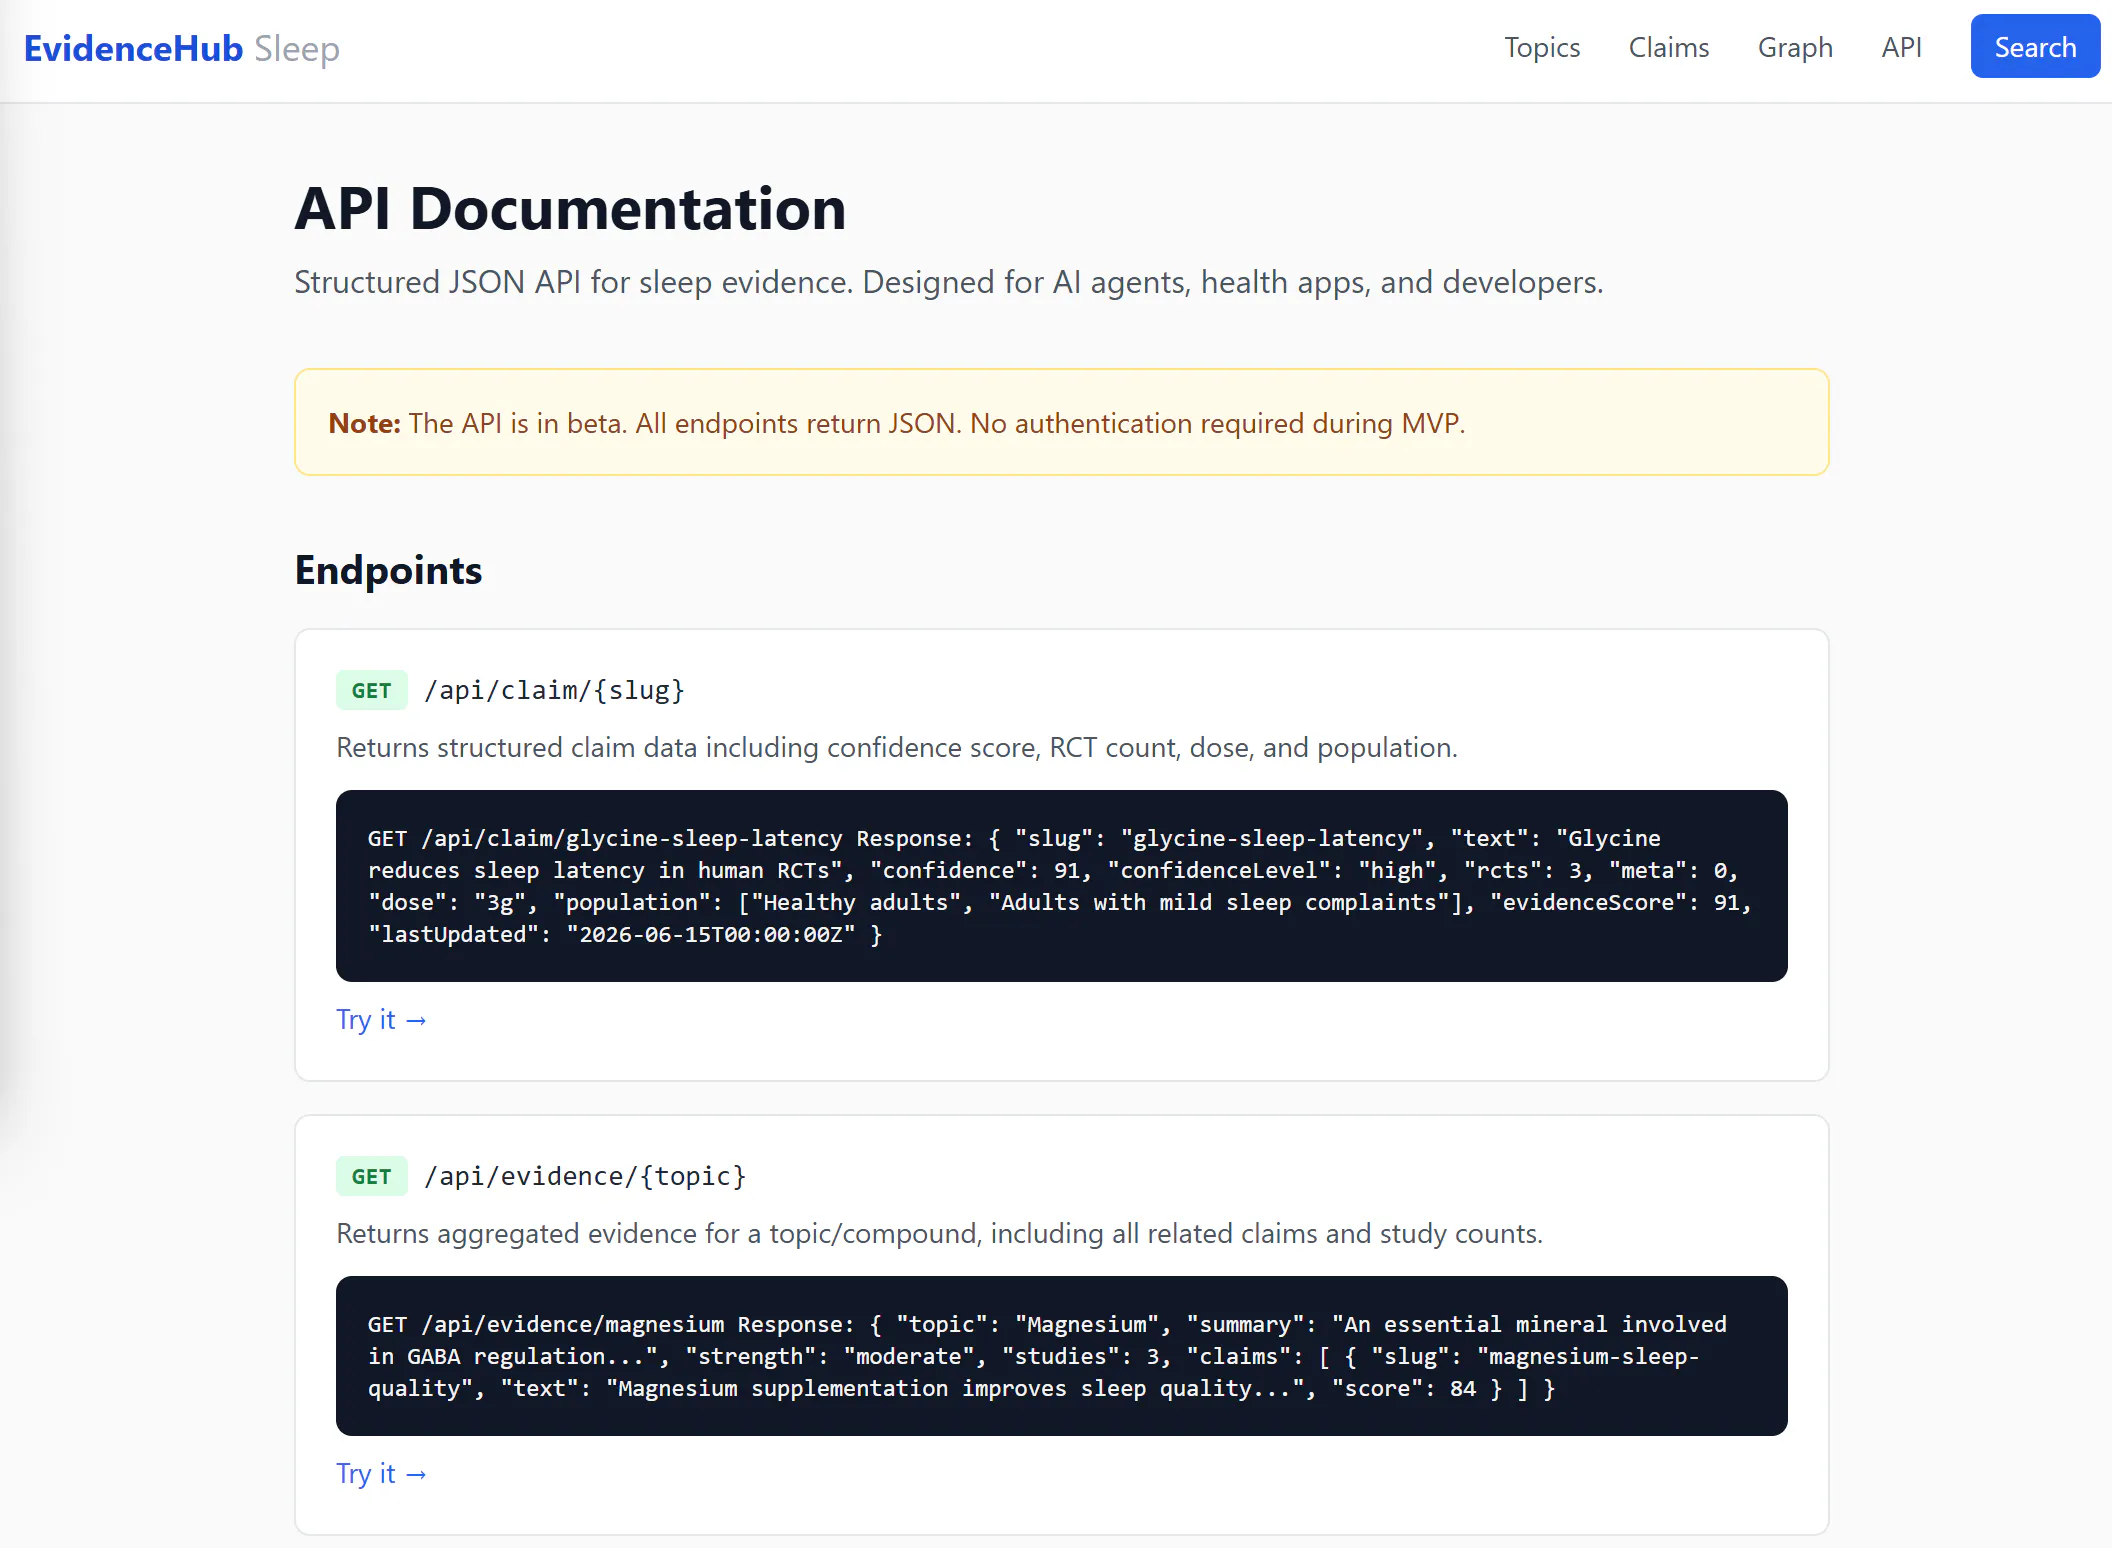Open the Graph nav link
The height and width of the screenshot is (1548, 2112).
click(x=1795, y=47)
